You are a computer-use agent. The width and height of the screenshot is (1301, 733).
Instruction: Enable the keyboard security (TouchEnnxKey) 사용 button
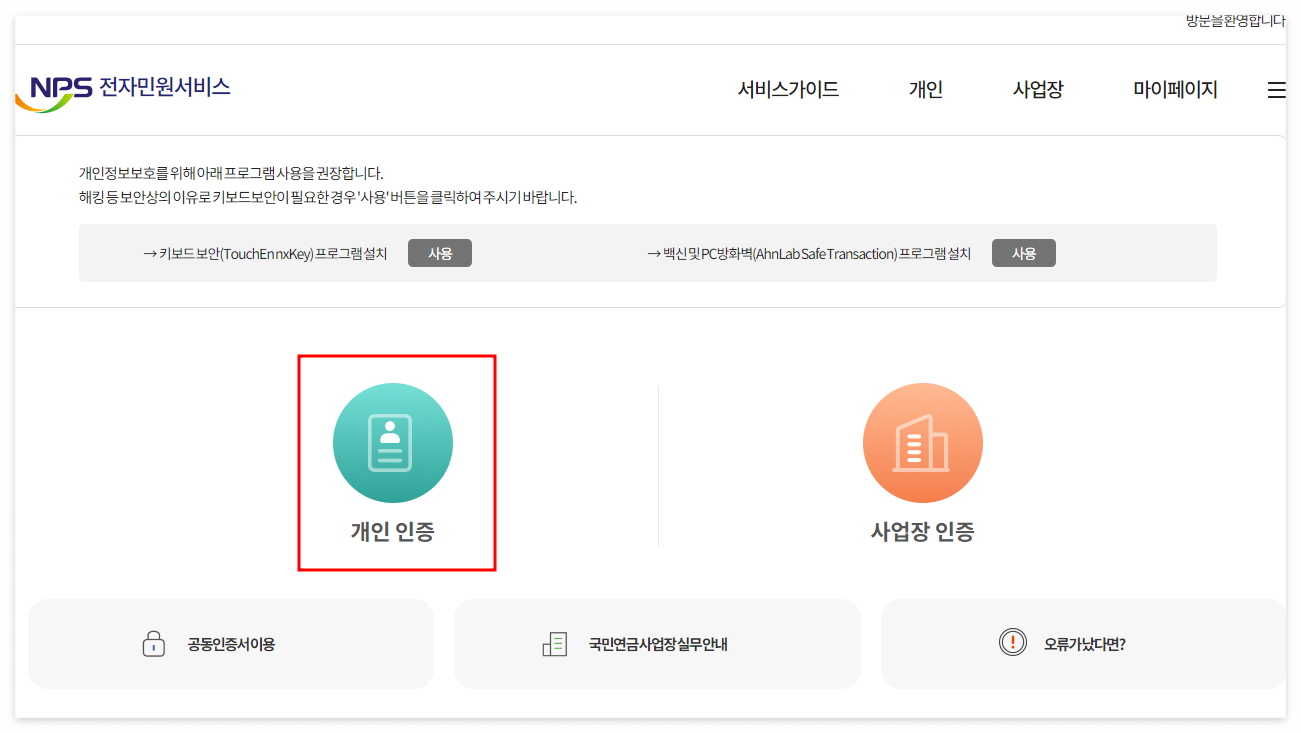tap(440, 252)
